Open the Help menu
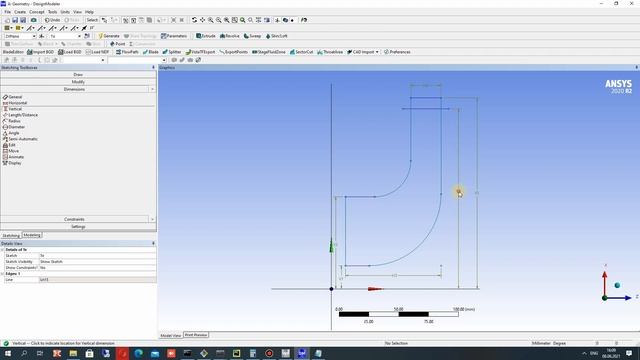Viewport: 640px width, 360px height. click(89, 12)
